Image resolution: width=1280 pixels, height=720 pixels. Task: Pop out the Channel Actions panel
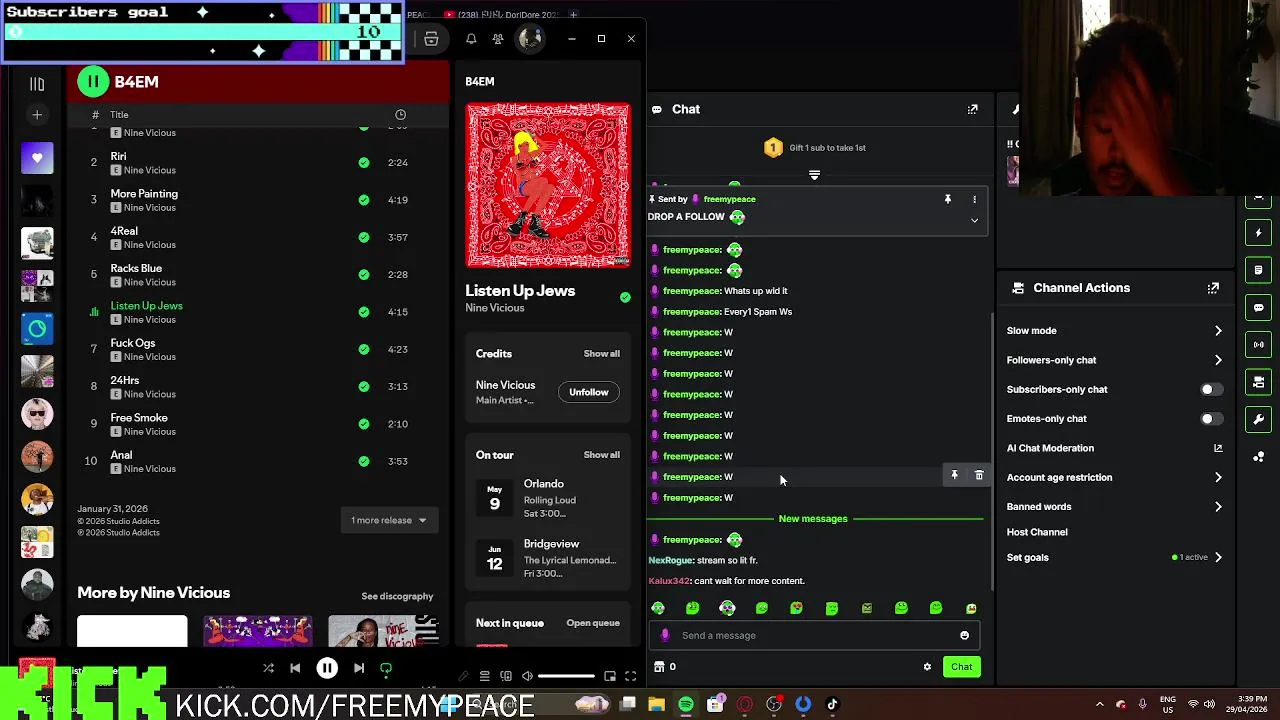tap(1213, 288)
